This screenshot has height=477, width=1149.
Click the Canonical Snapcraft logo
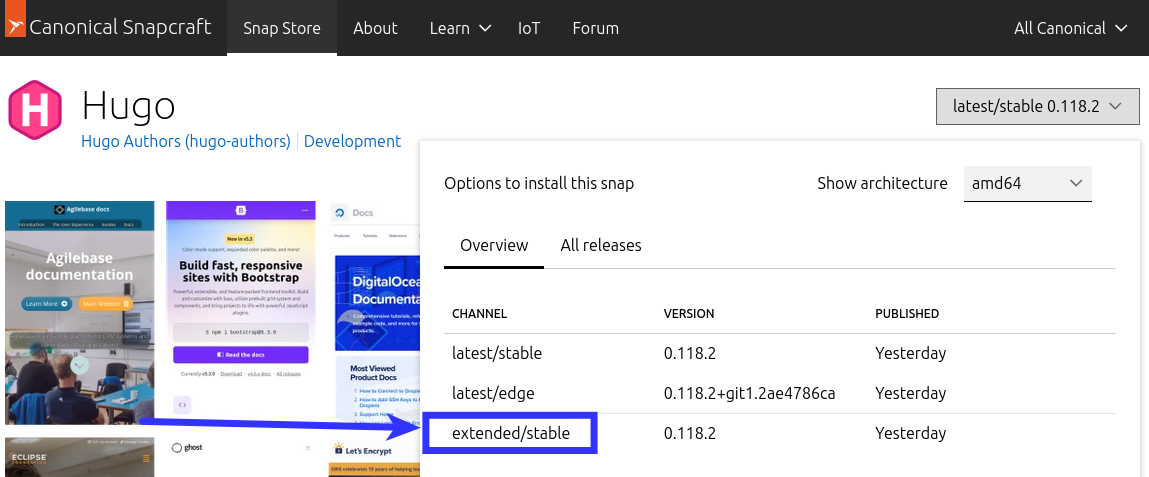tap(108, 28)
